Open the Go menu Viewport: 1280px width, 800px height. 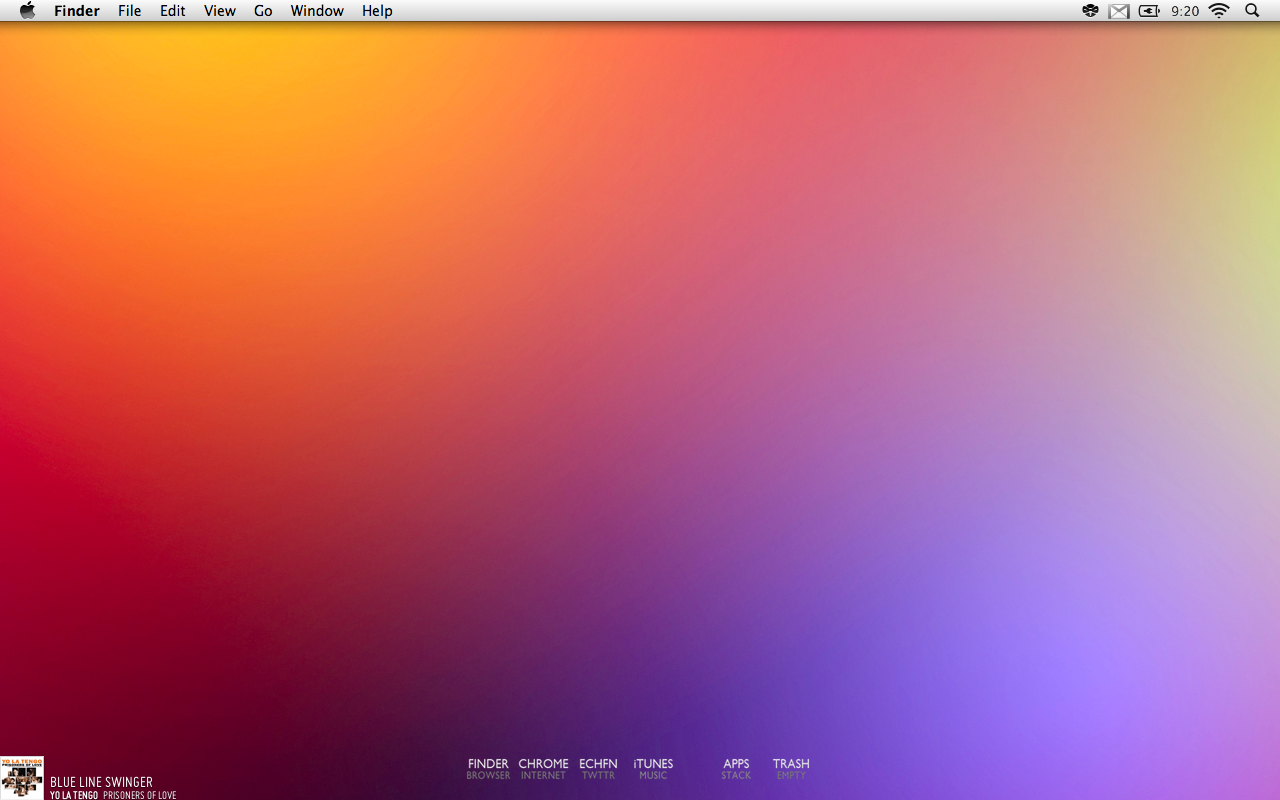tap(263, 11)
